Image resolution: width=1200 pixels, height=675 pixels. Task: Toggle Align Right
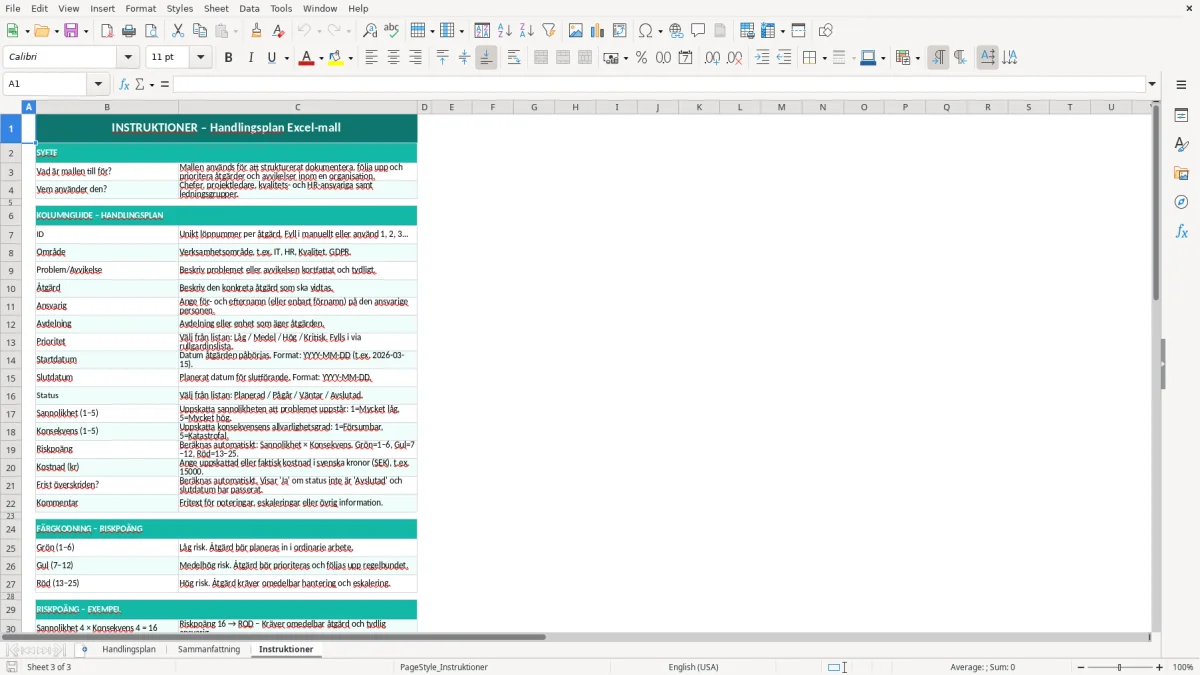click(x=415, y=58)
